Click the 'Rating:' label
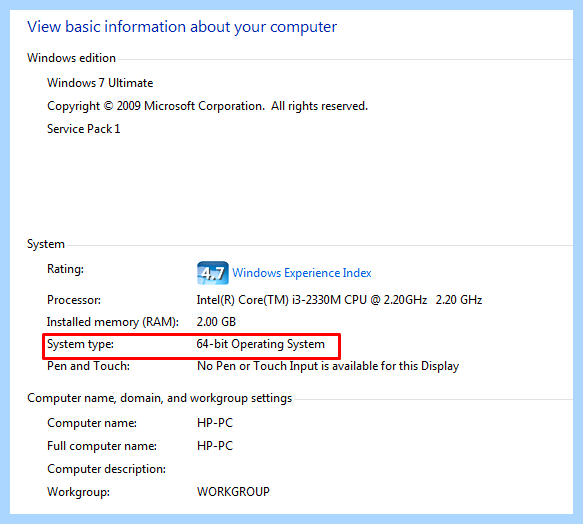Screen dimensions: 583x524 (x=65, y=269)
